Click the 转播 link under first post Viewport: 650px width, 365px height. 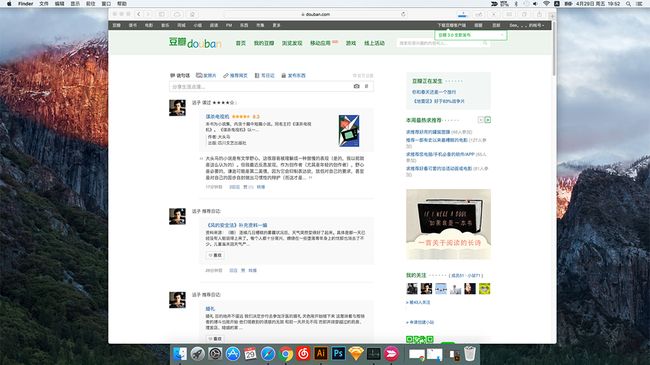(261, 187)
